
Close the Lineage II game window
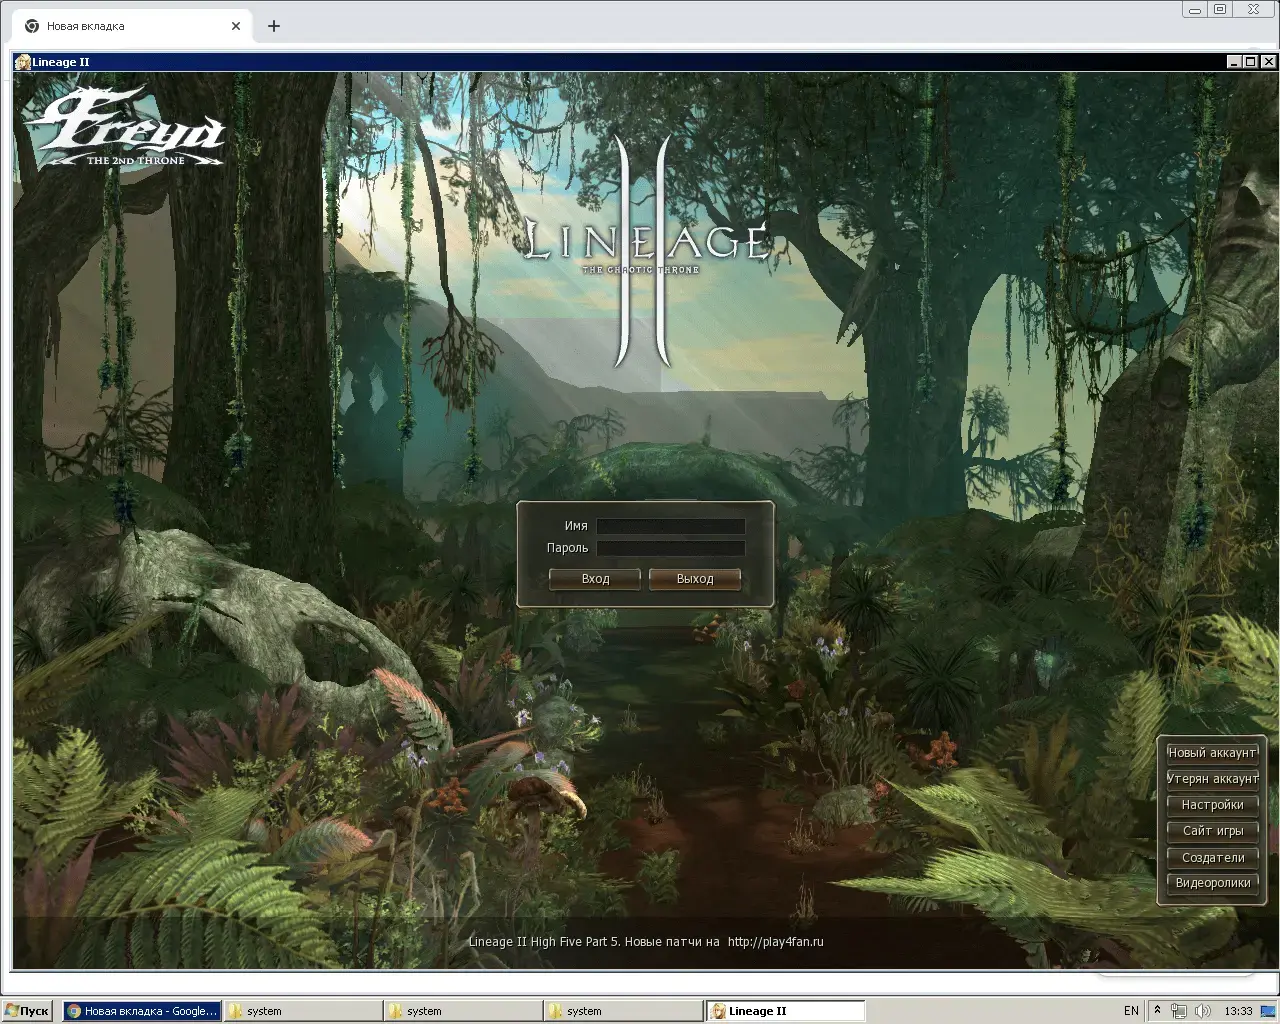(x=1268, y=62)
